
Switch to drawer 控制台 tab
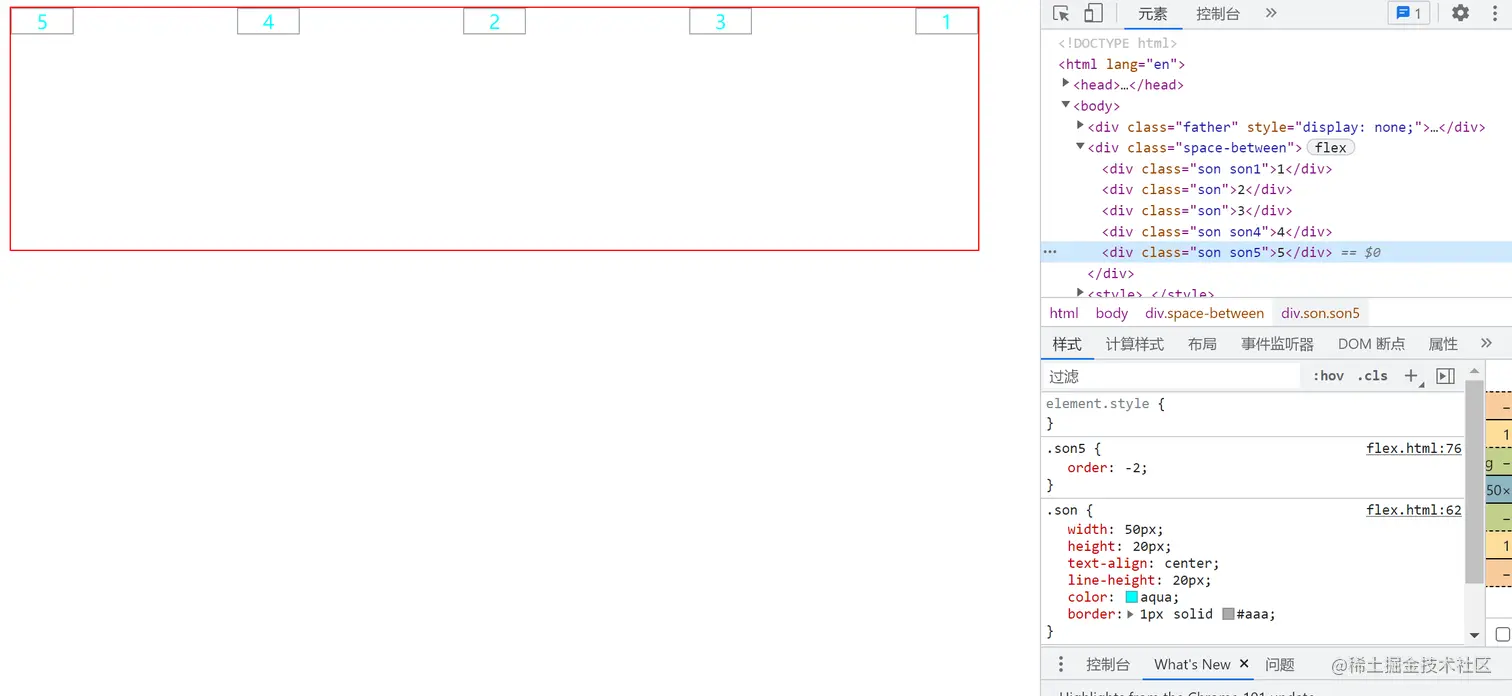[x=1108, y=665]
